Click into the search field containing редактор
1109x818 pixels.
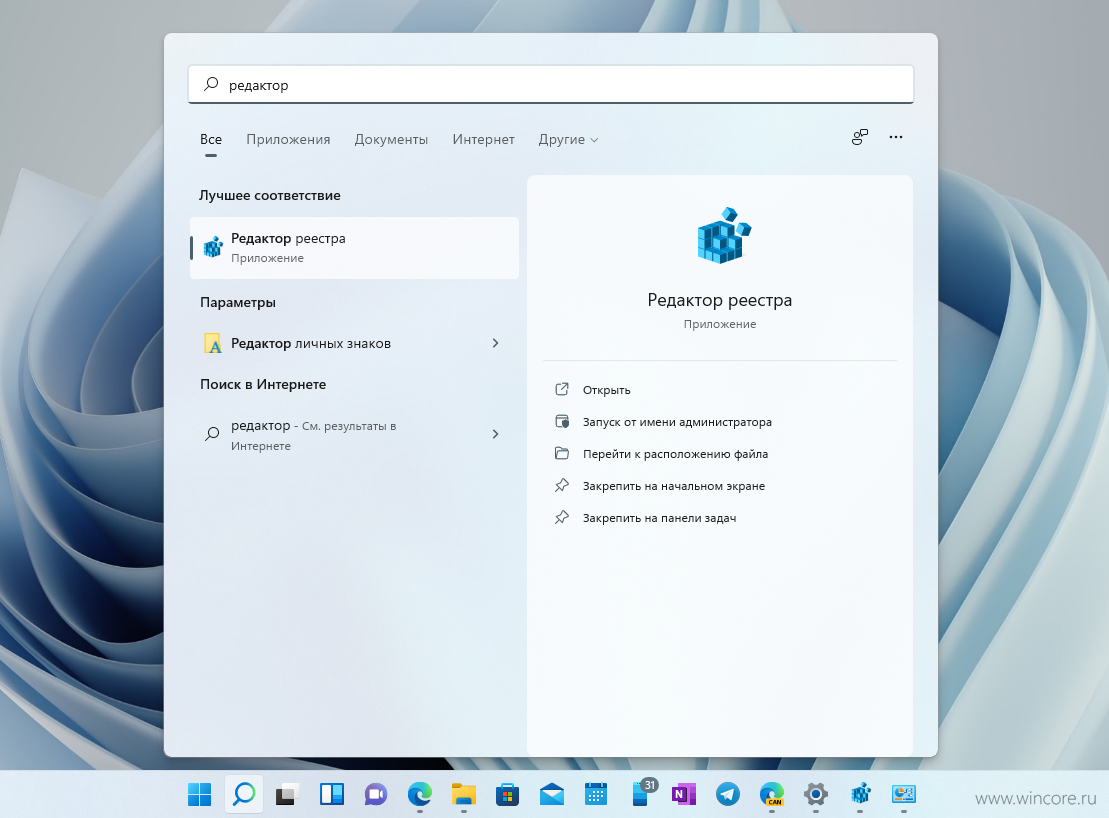point(551,84)
